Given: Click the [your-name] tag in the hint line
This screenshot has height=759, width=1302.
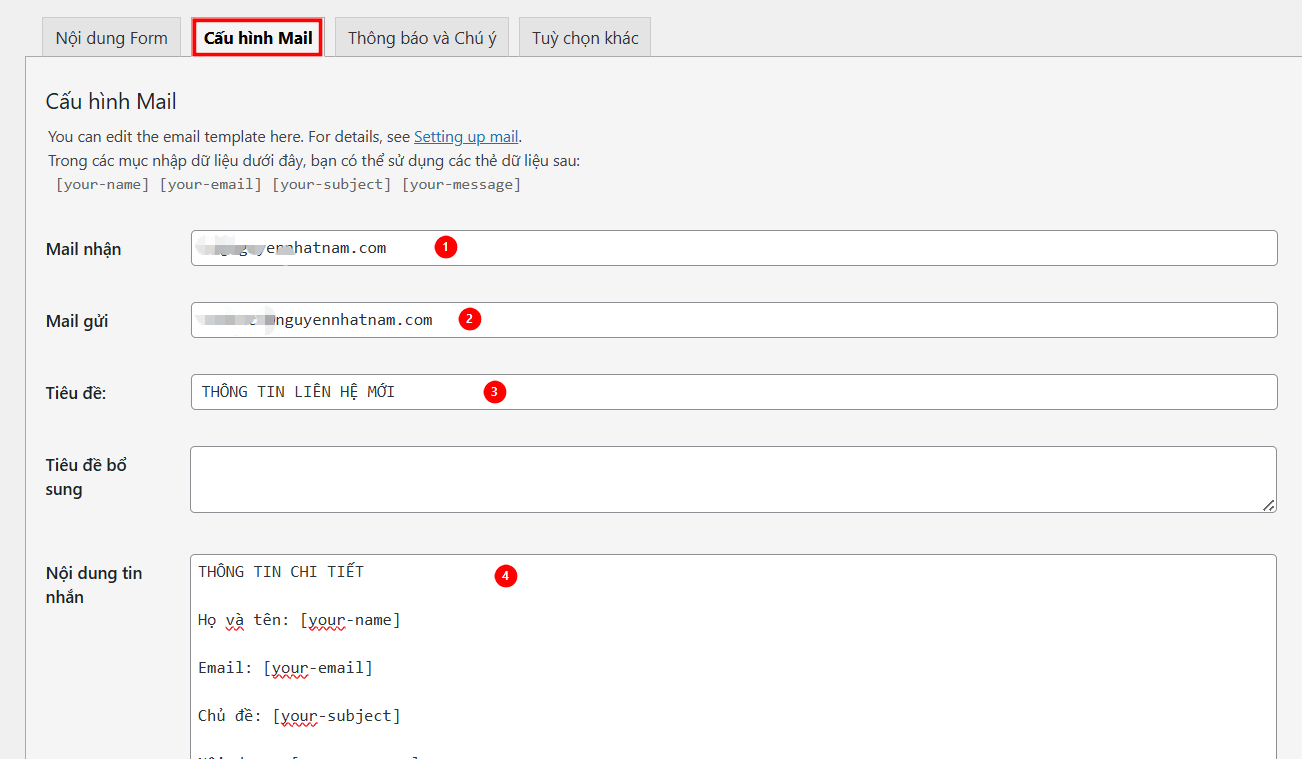Looking at the screenshot, I should click(x=103, y=184).
